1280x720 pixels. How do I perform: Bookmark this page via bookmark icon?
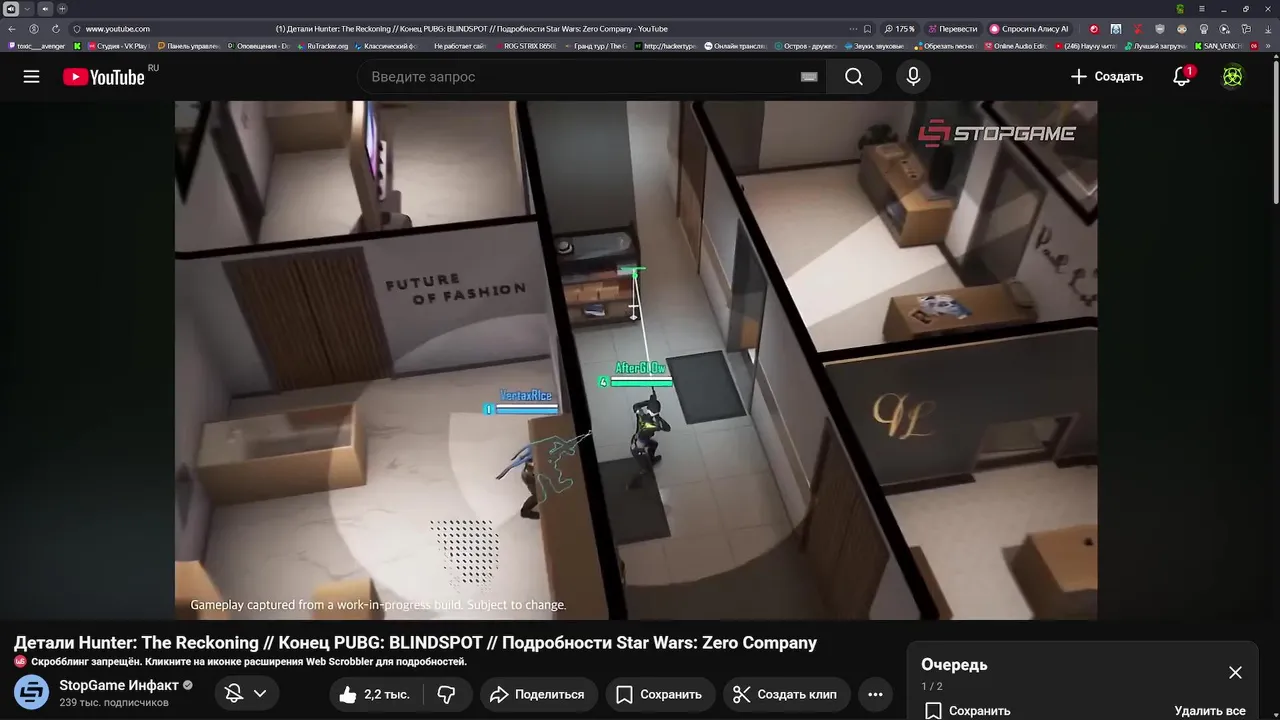867,29
